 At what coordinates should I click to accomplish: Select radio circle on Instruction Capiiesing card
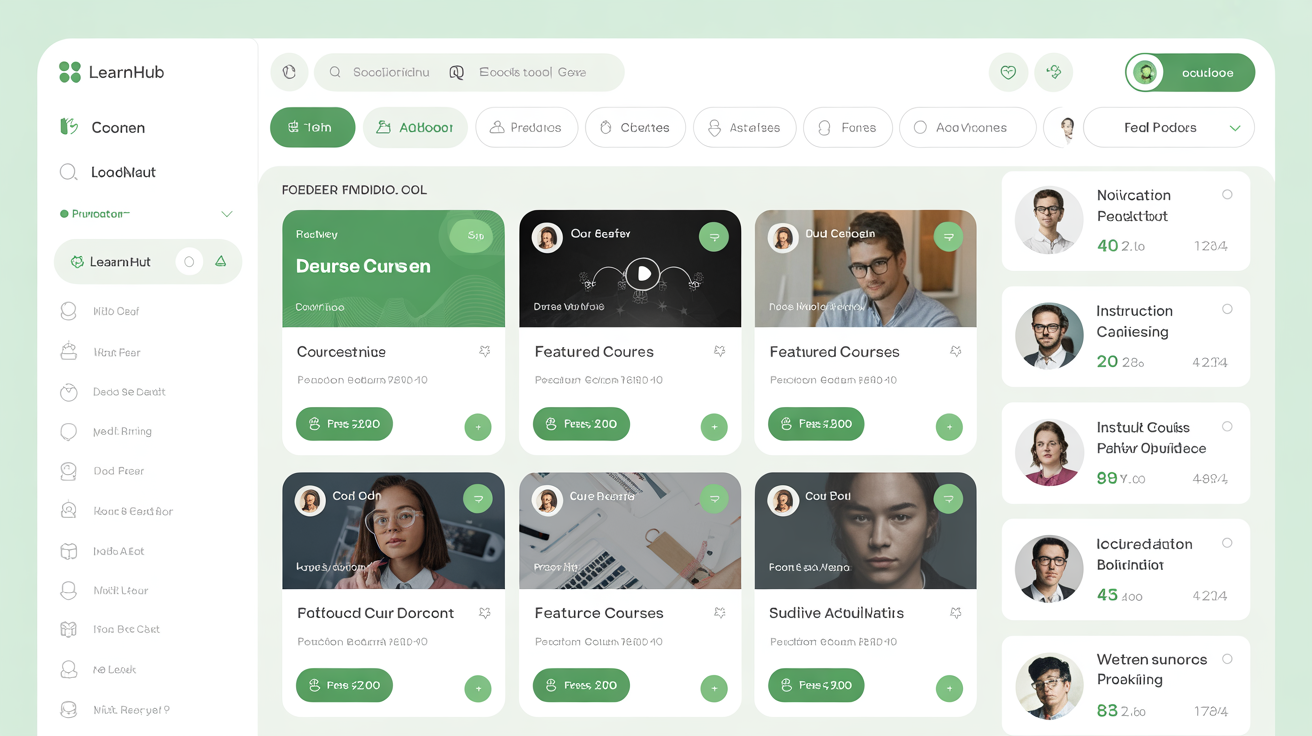(x=1227, y=310)
